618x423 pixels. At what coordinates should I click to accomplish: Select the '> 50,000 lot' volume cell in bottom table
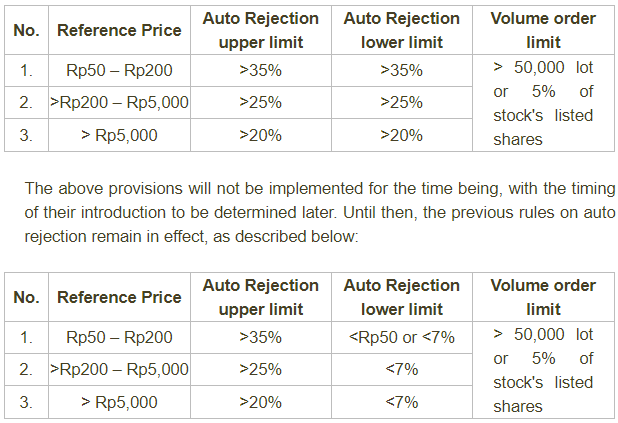click(x=543, y=370)
